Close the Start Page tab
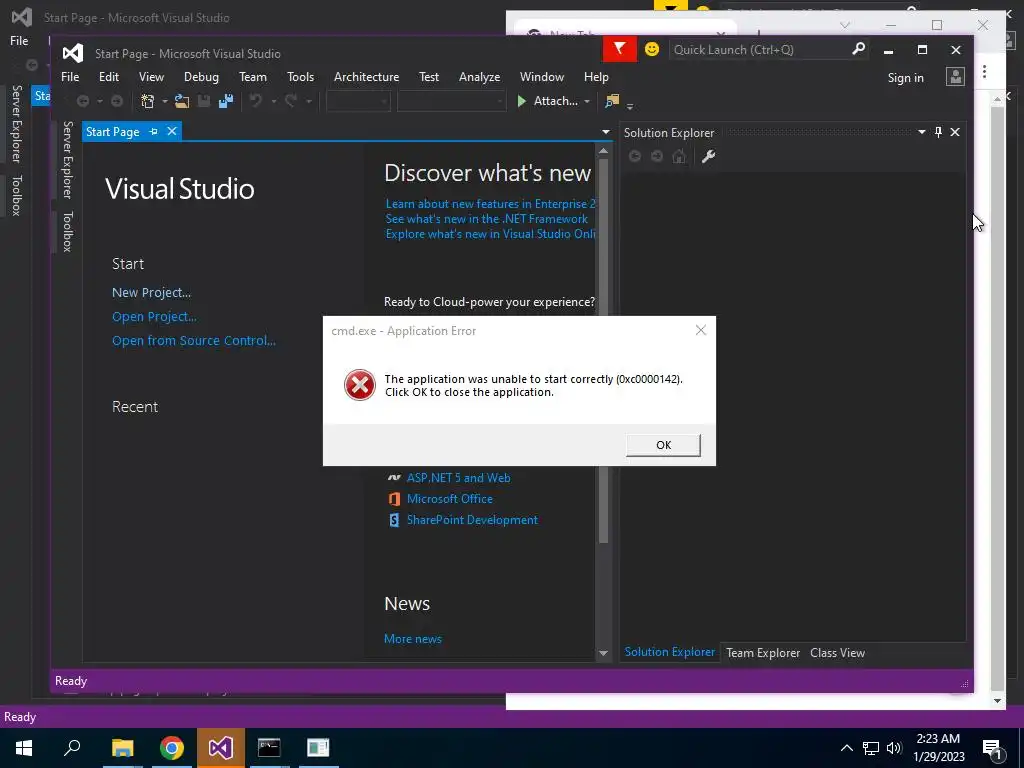1024x768 pixels. 172,132
